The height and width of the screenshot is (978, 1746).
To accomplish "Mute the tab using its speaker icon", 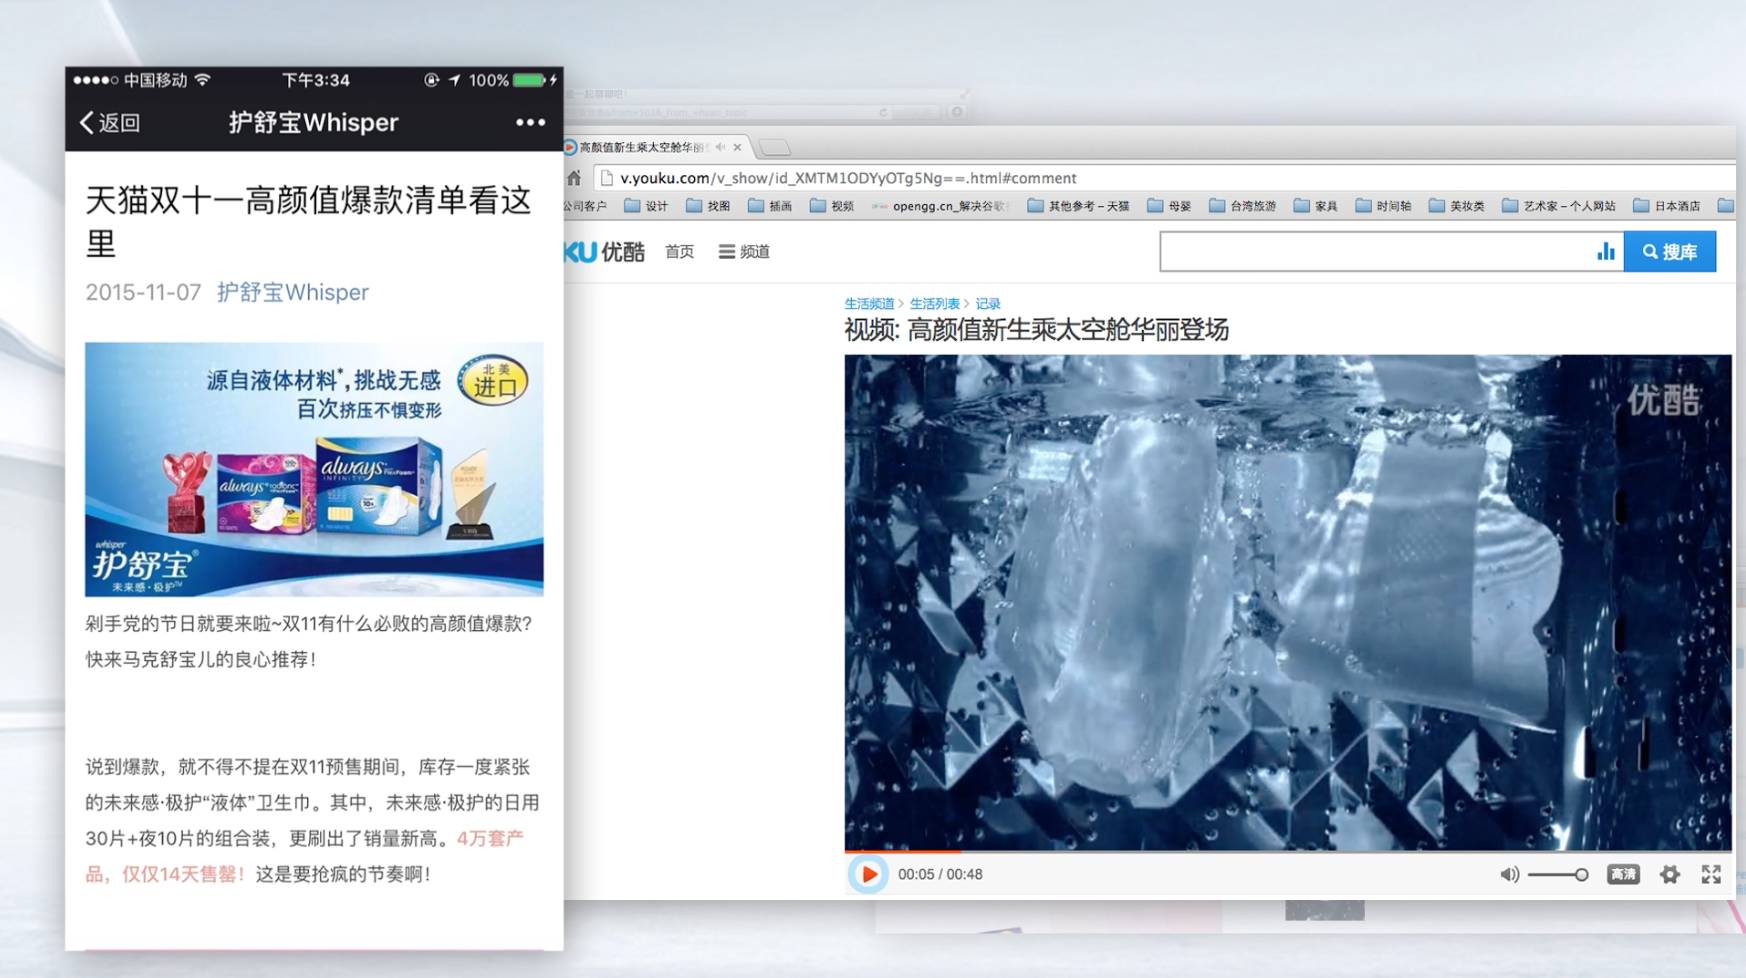I will [720, 147].
